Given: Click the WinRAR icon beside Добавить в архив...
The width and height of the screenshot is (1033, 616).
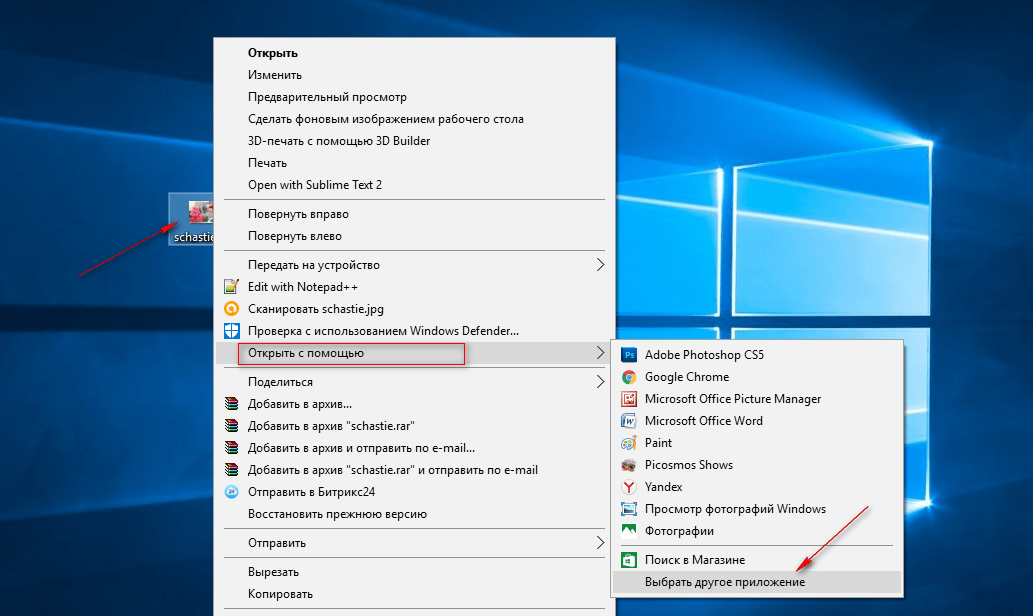Looking at the screenshot, I should point(231,404).
